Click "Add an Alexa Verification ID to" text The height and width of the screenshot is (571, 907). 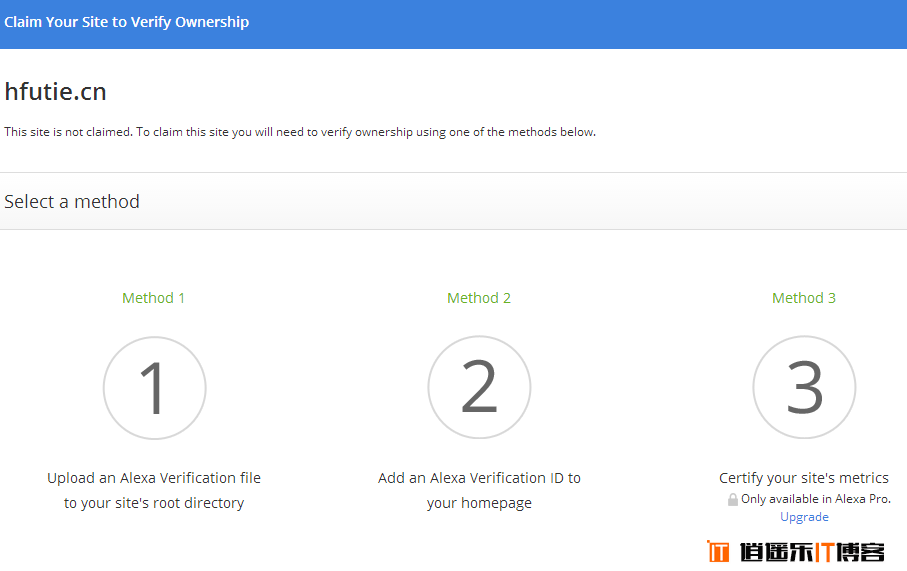pyautogui.click(x=480, y=478)
